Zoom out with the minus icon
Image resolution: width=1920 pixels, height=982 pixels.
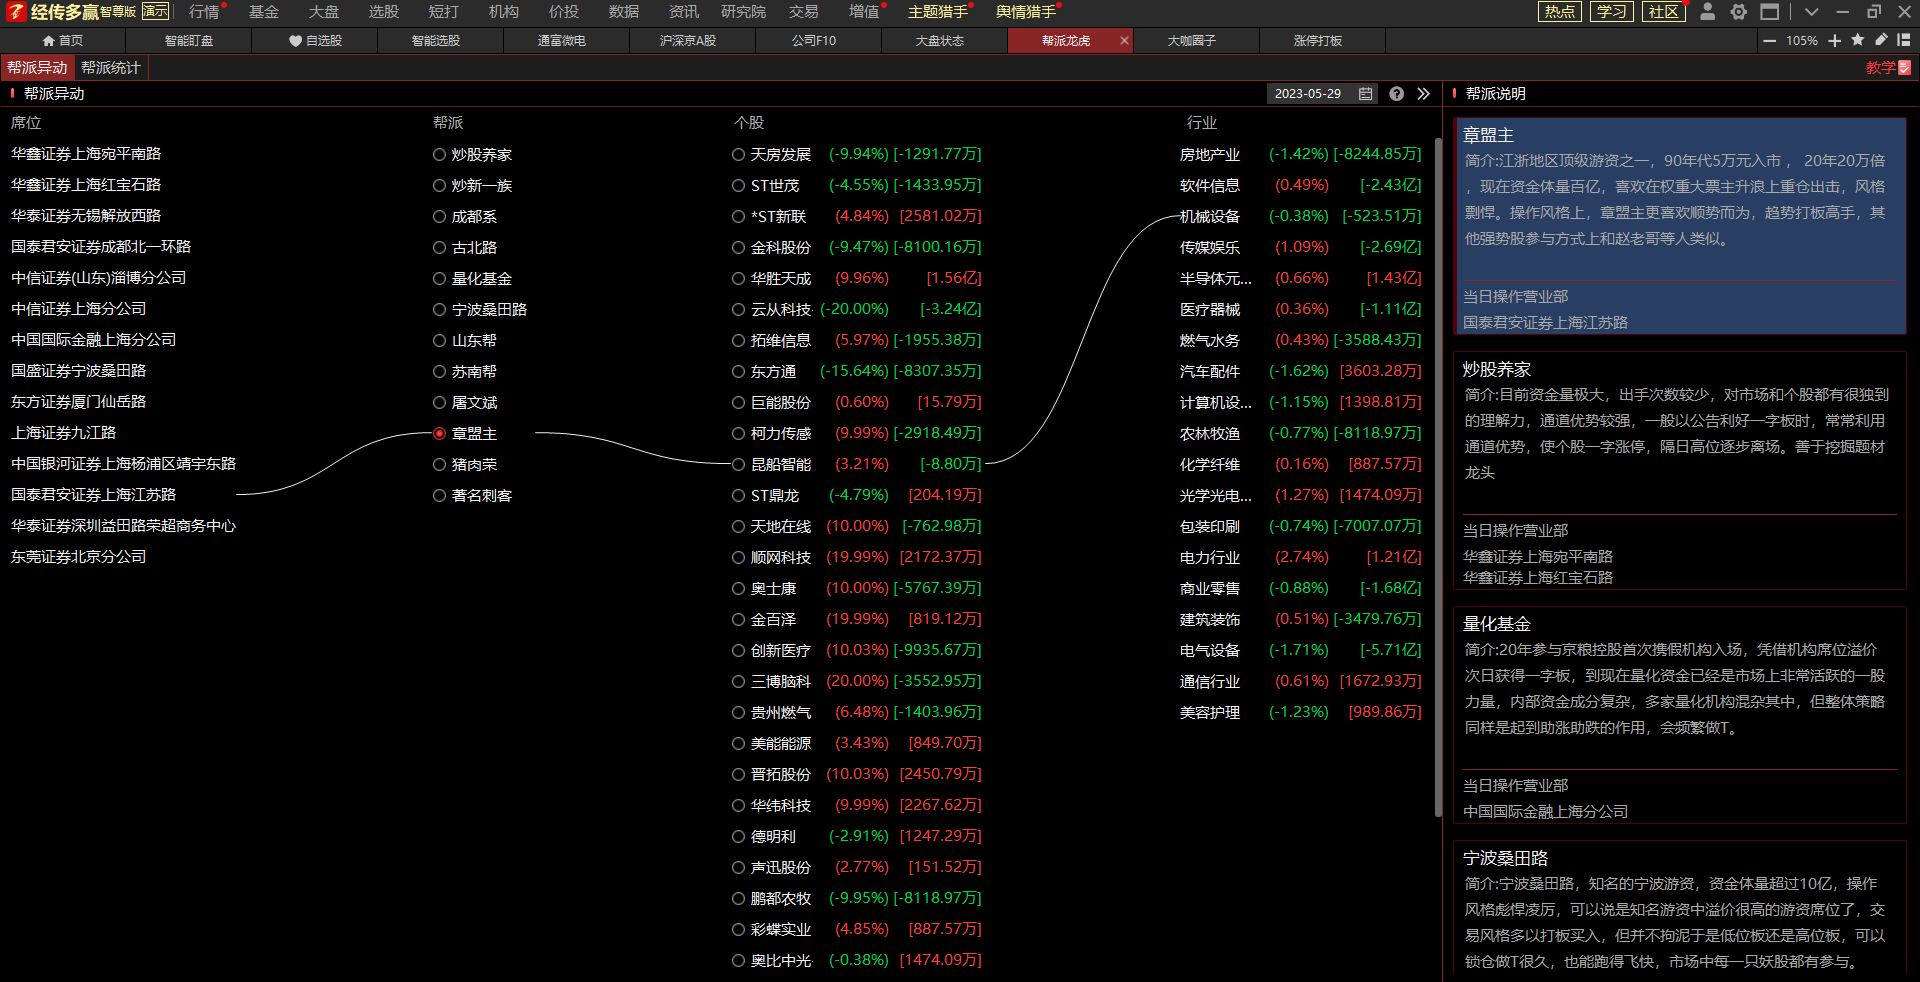(1770, 41)
